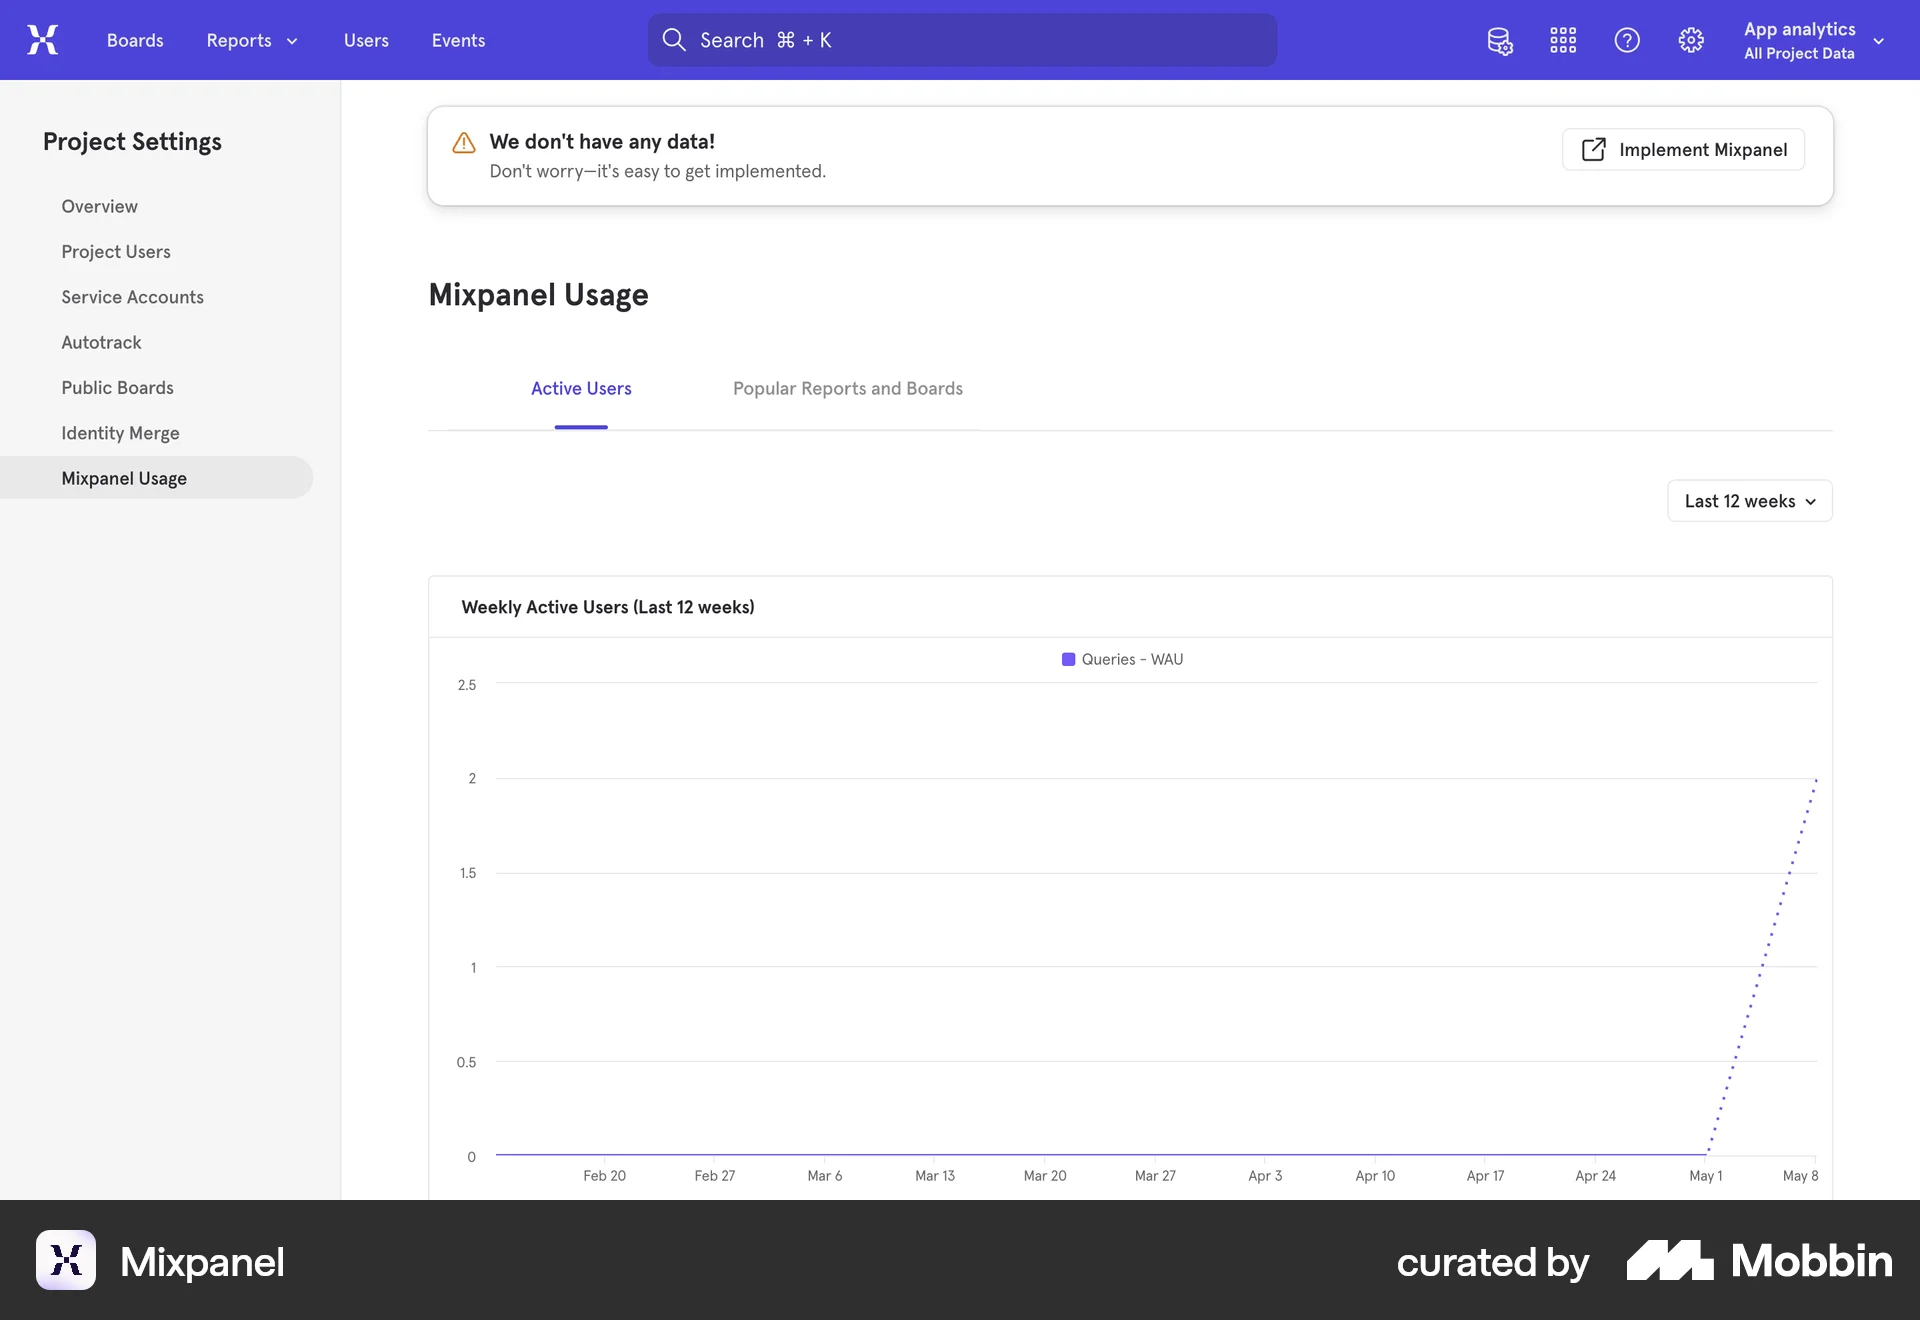Click the Project Settings sidebar heading

coord(132,142)
